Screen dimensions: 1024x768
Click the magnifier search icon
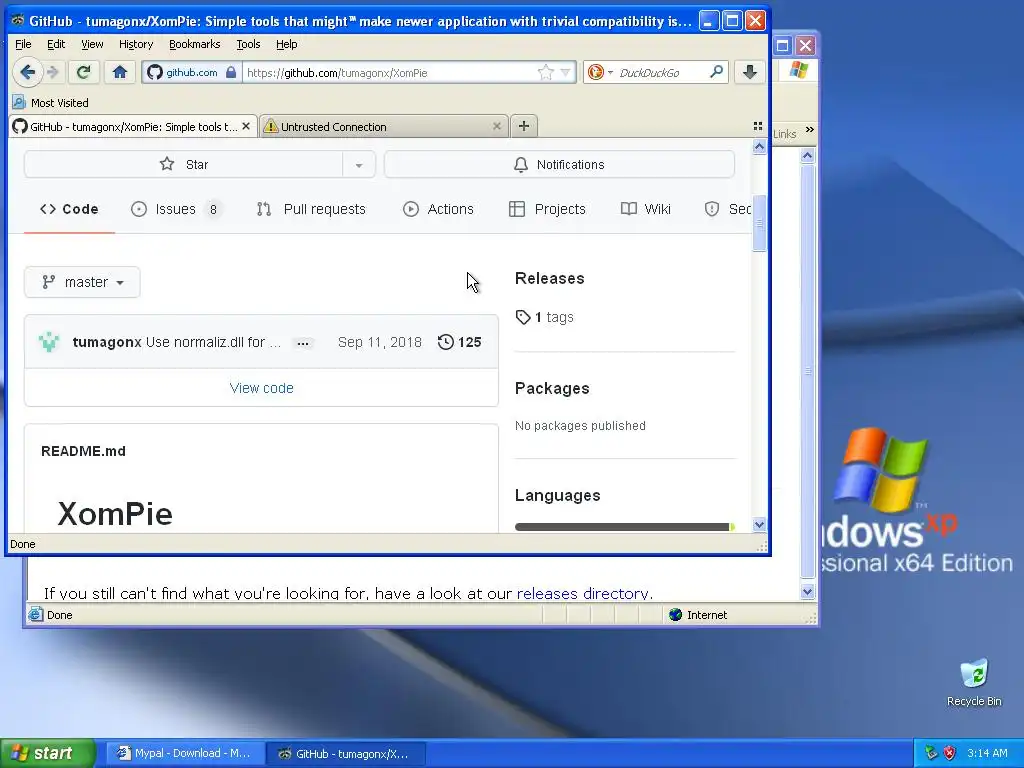point(716,72)
